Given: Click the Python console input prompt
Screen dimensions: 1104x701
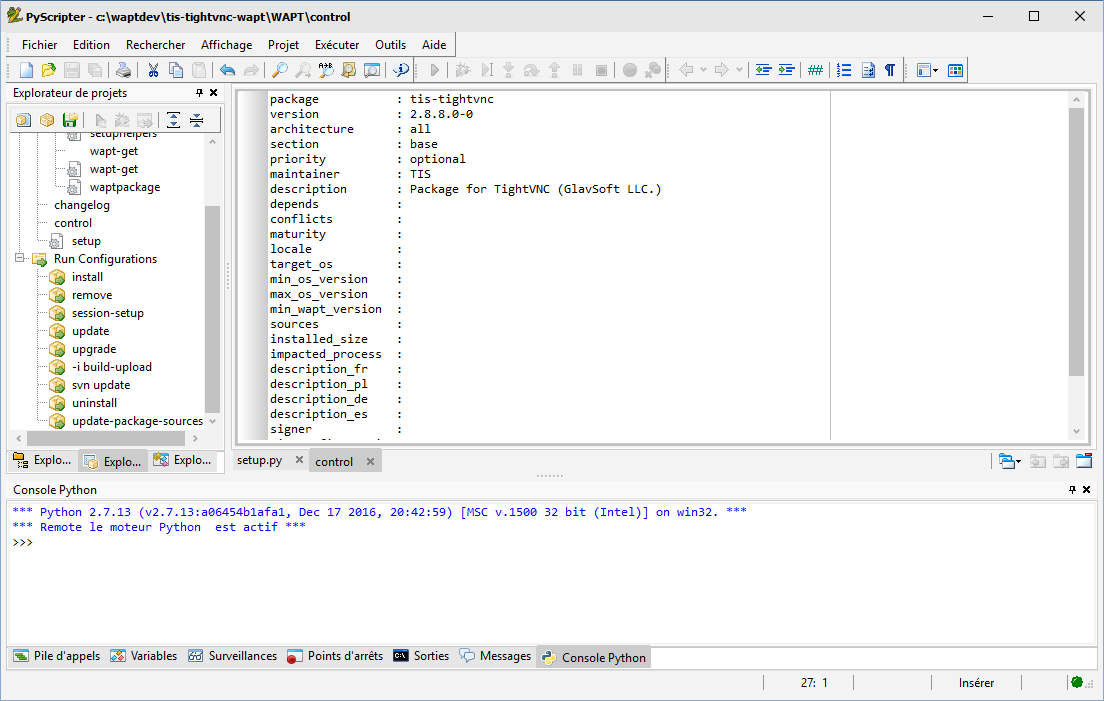Looking at the screenshot, I should coord(23,543).
